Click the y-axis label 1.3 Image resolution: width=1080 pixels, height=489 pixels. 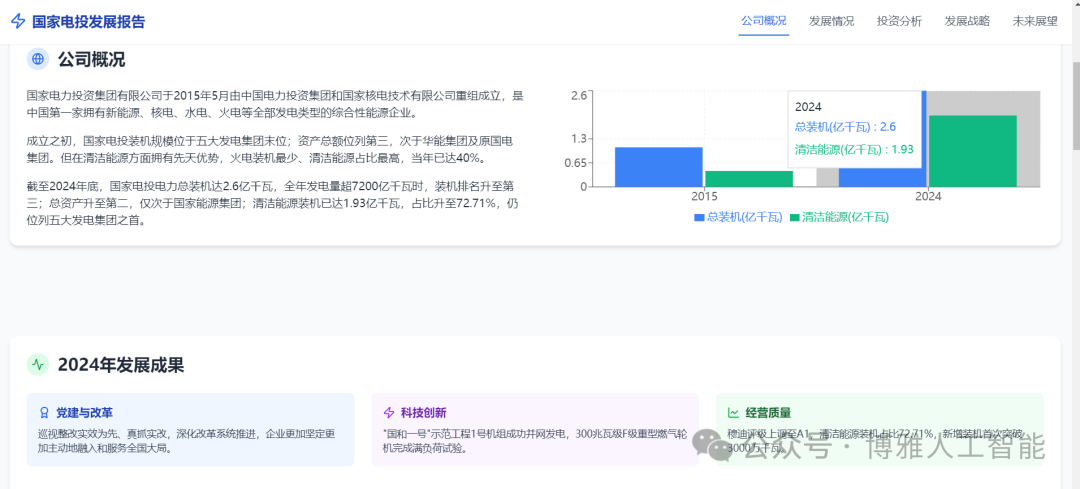coord(579,139)
